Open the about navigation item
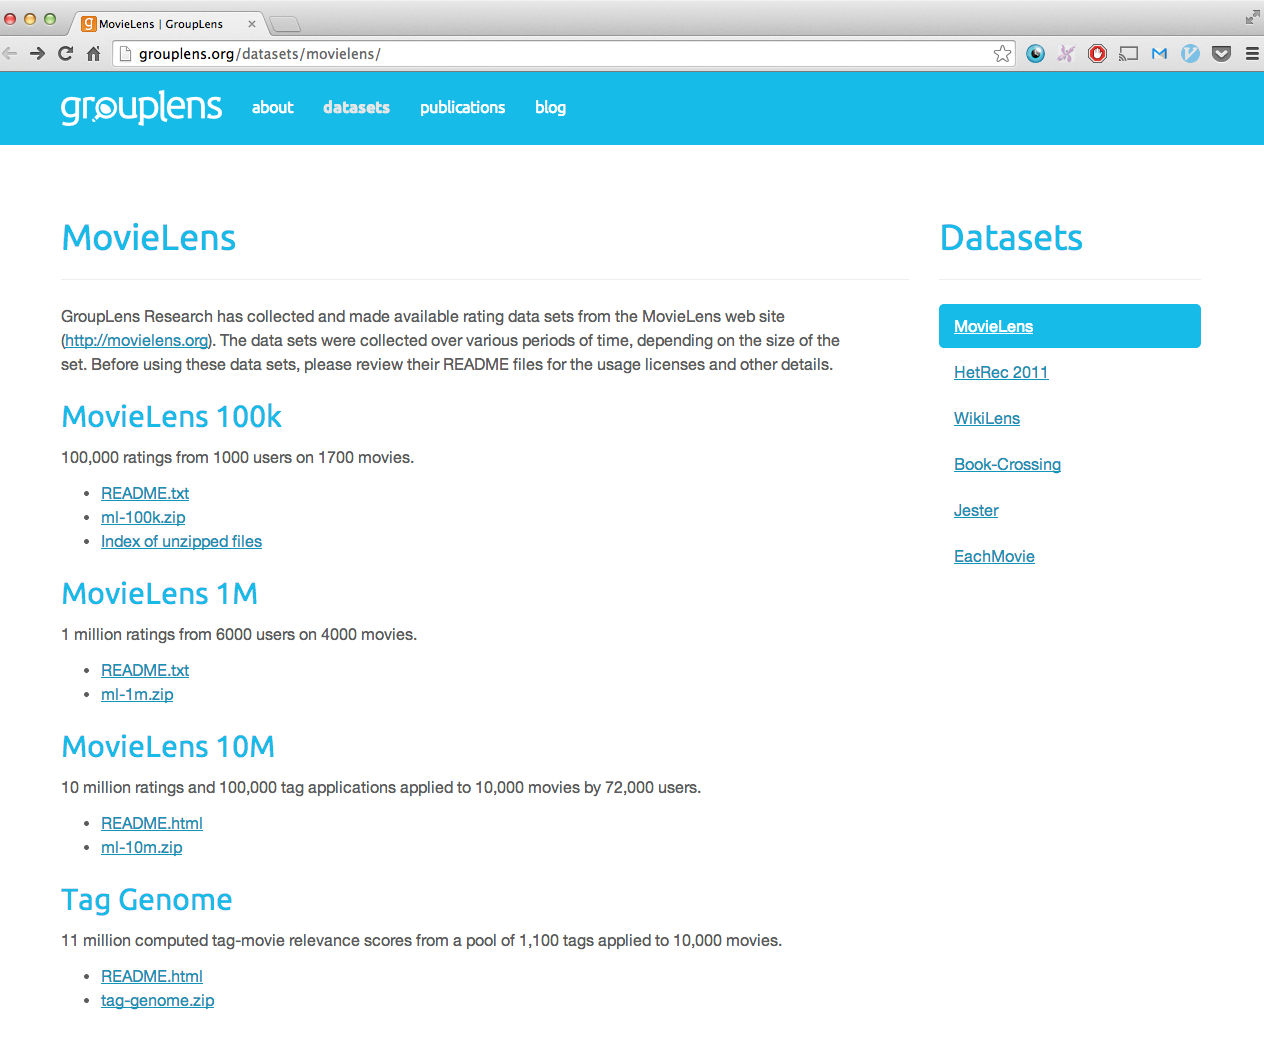The image size is (1264, 1050). tap(272, 107)
